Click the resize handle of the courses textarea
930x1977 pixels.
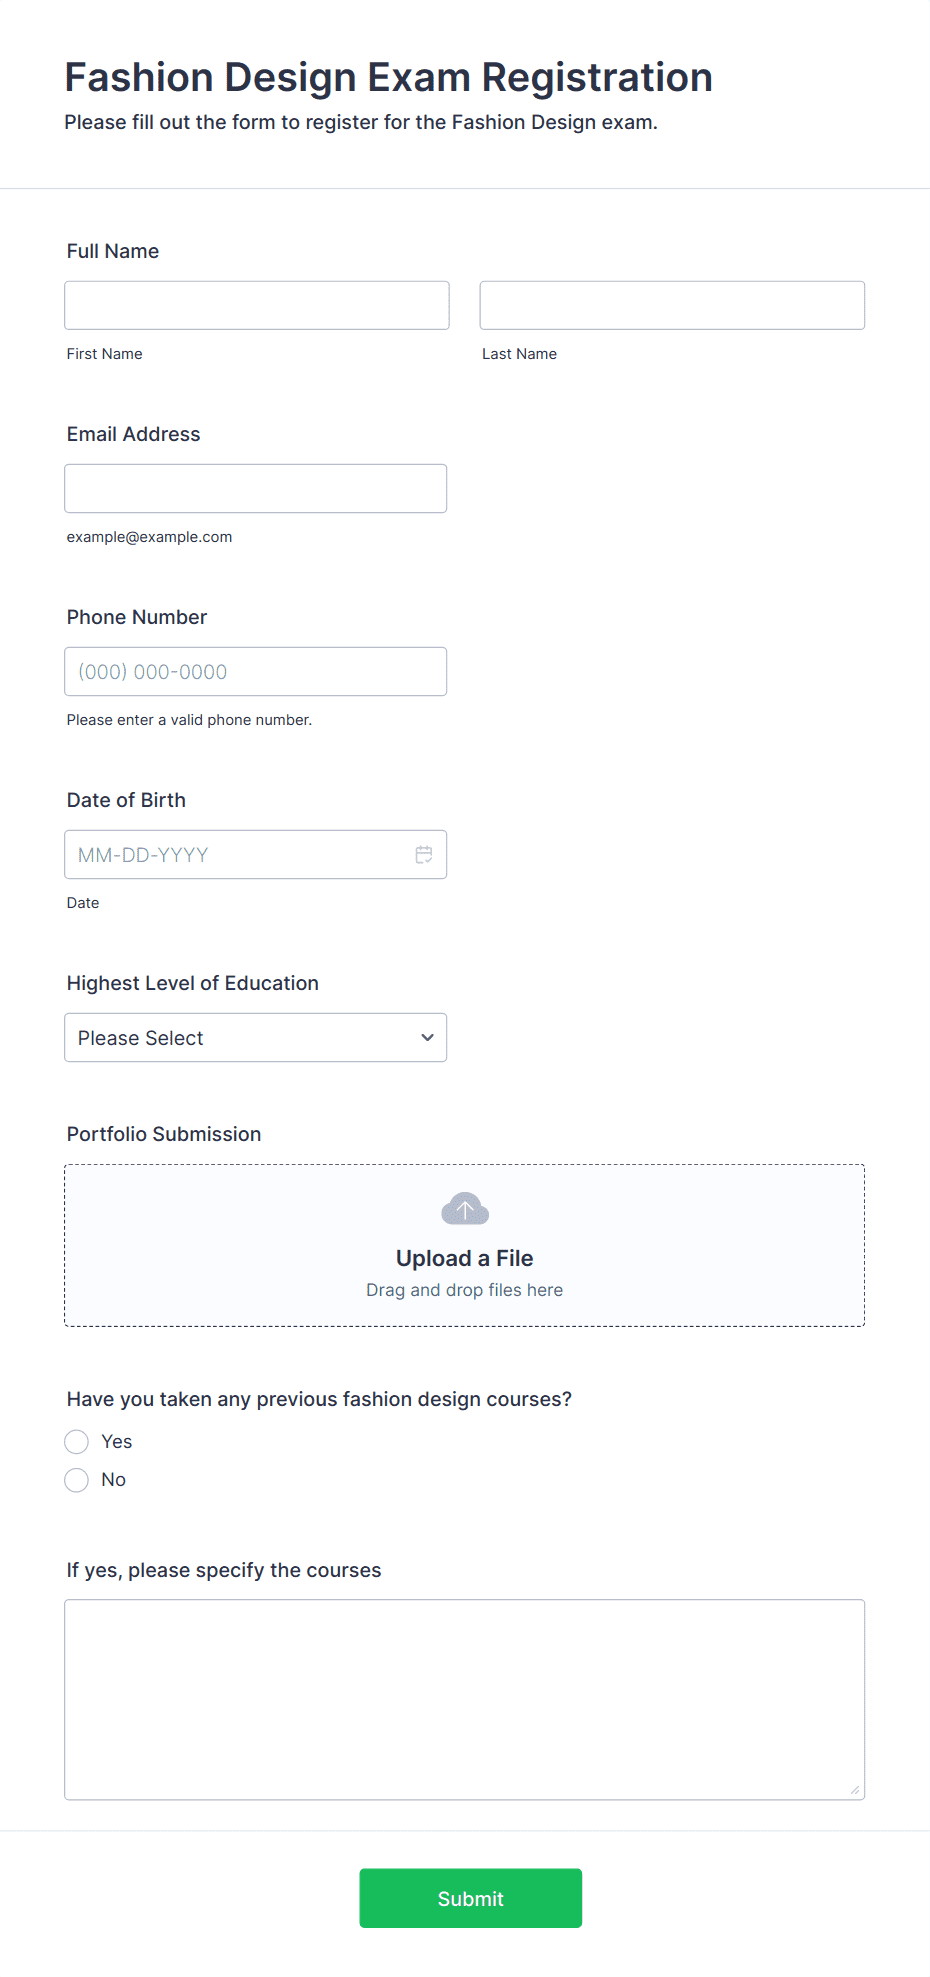click(x=855, y=1789)
